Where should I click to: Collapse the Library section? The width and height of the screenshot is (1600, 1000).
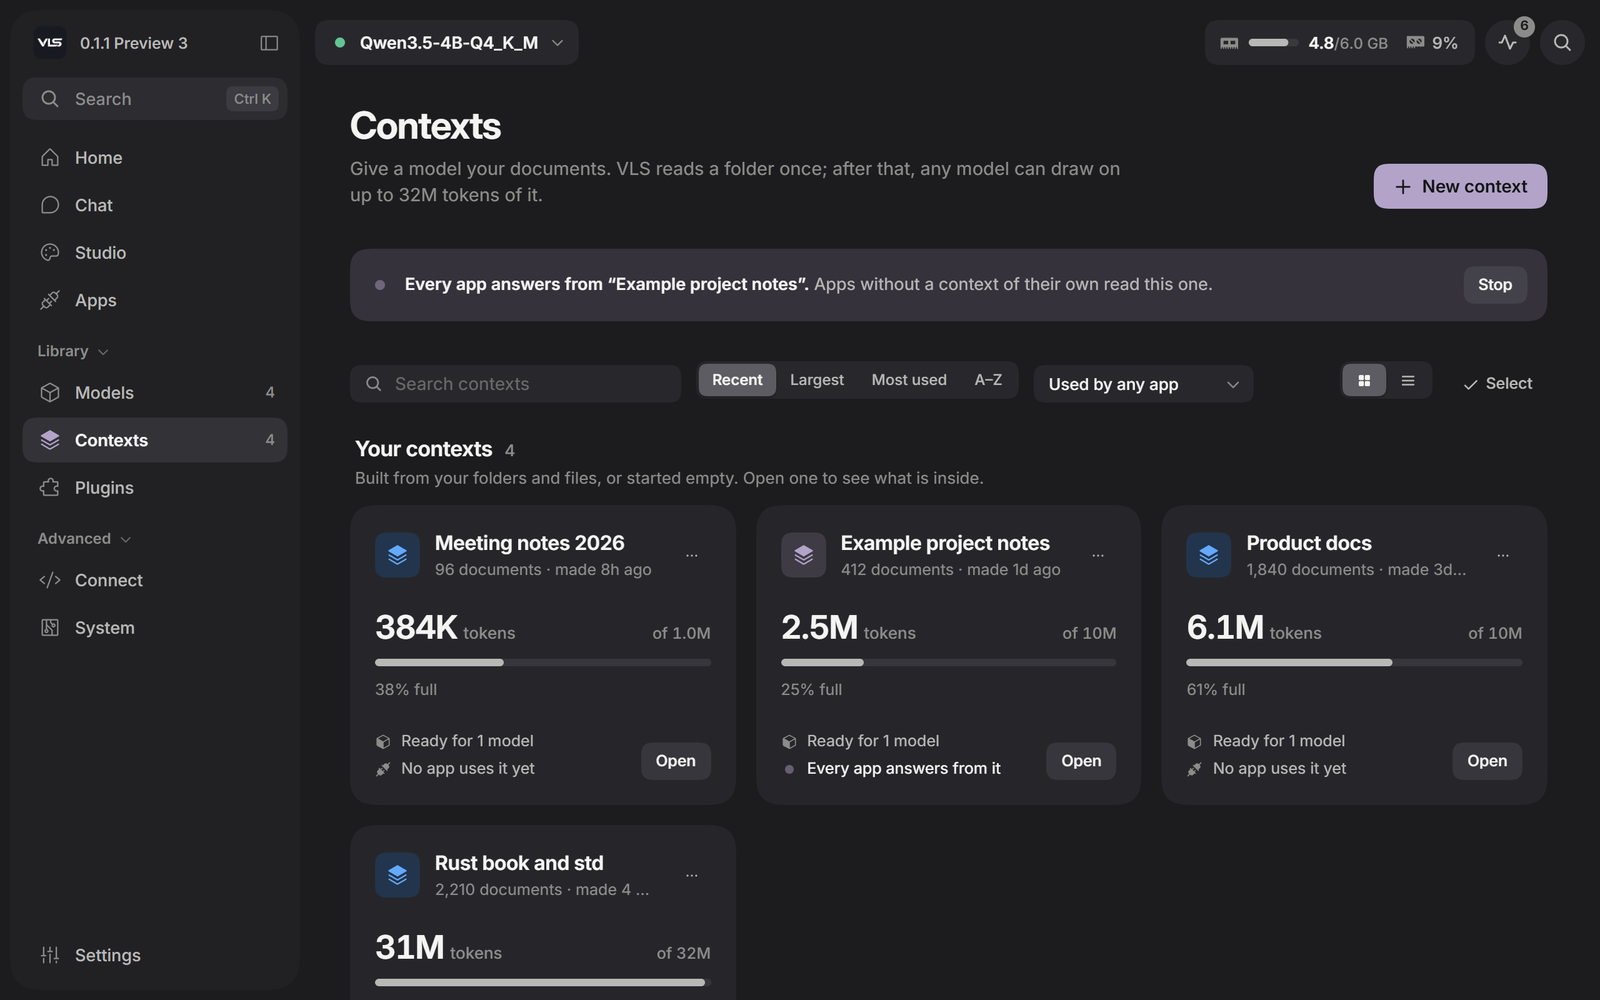[73, 351]
